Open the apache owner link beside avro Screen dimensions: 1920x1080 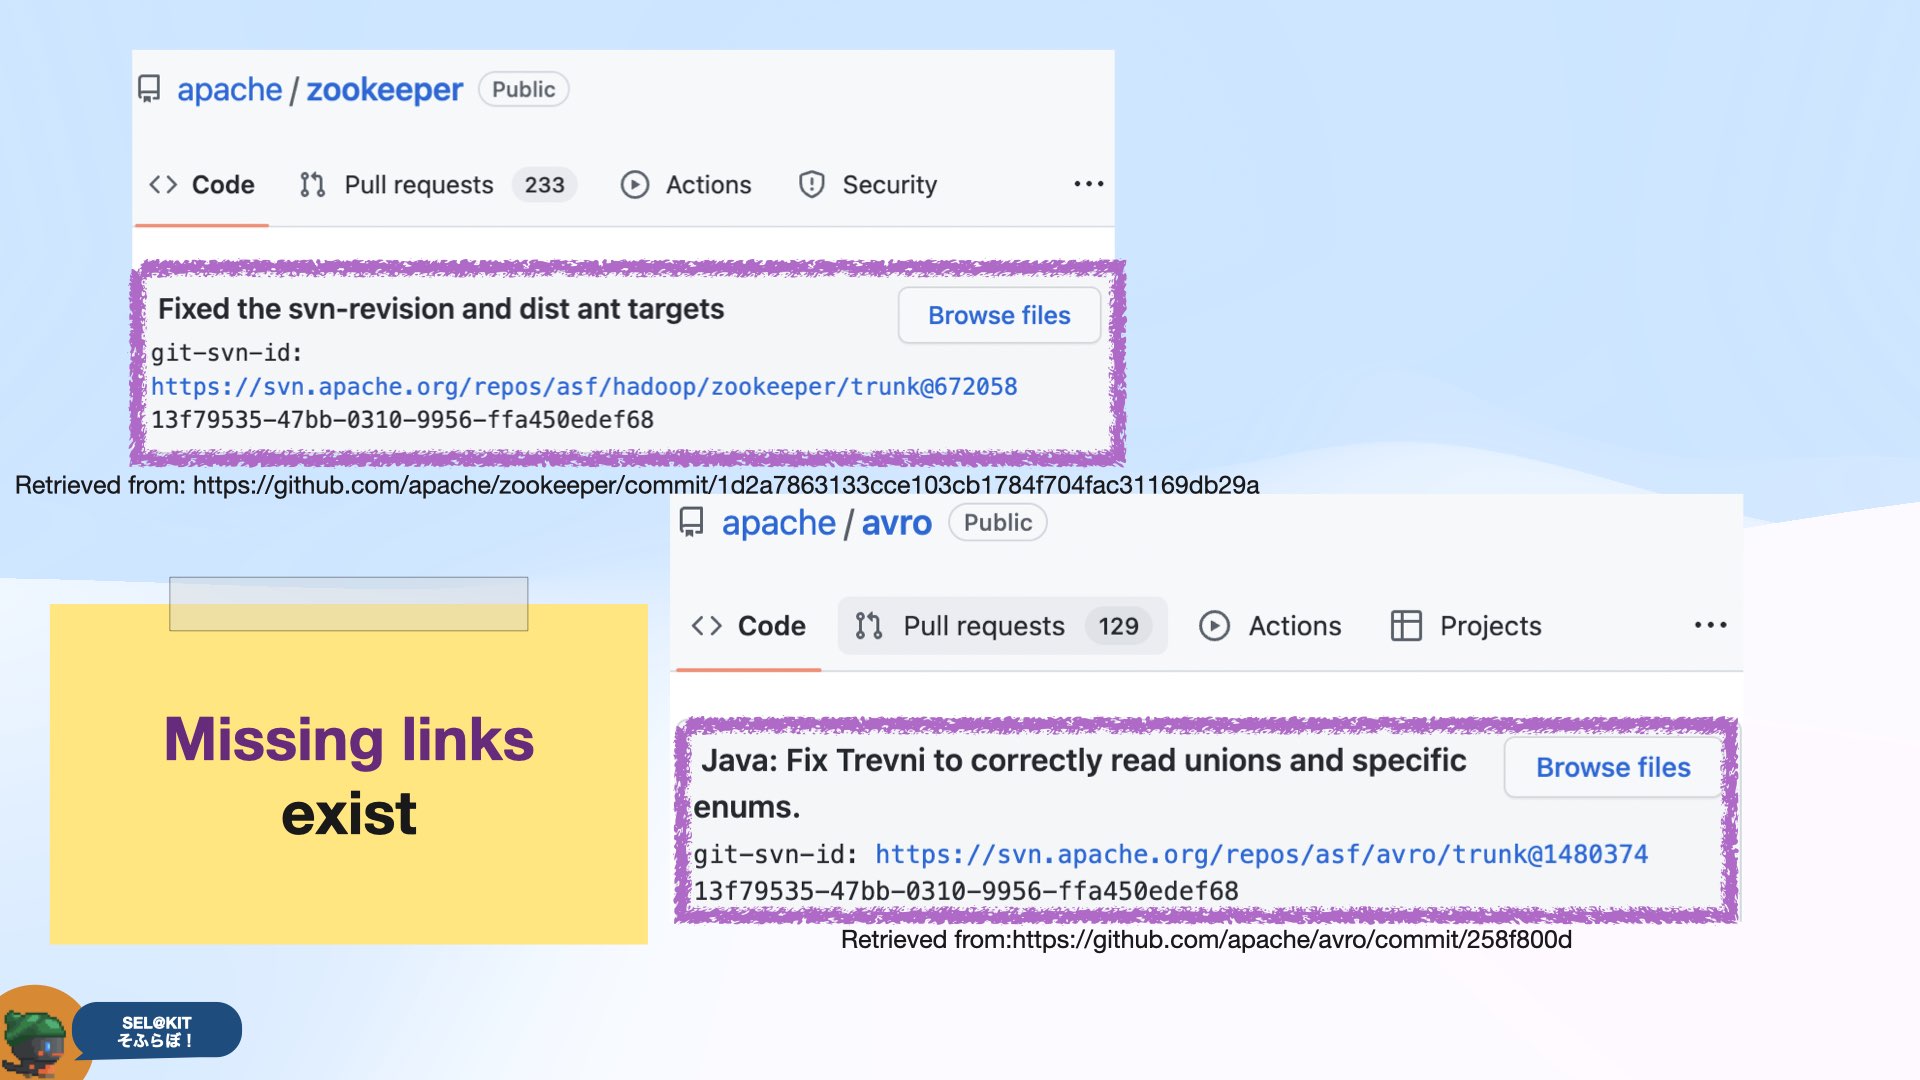point(778,523)
